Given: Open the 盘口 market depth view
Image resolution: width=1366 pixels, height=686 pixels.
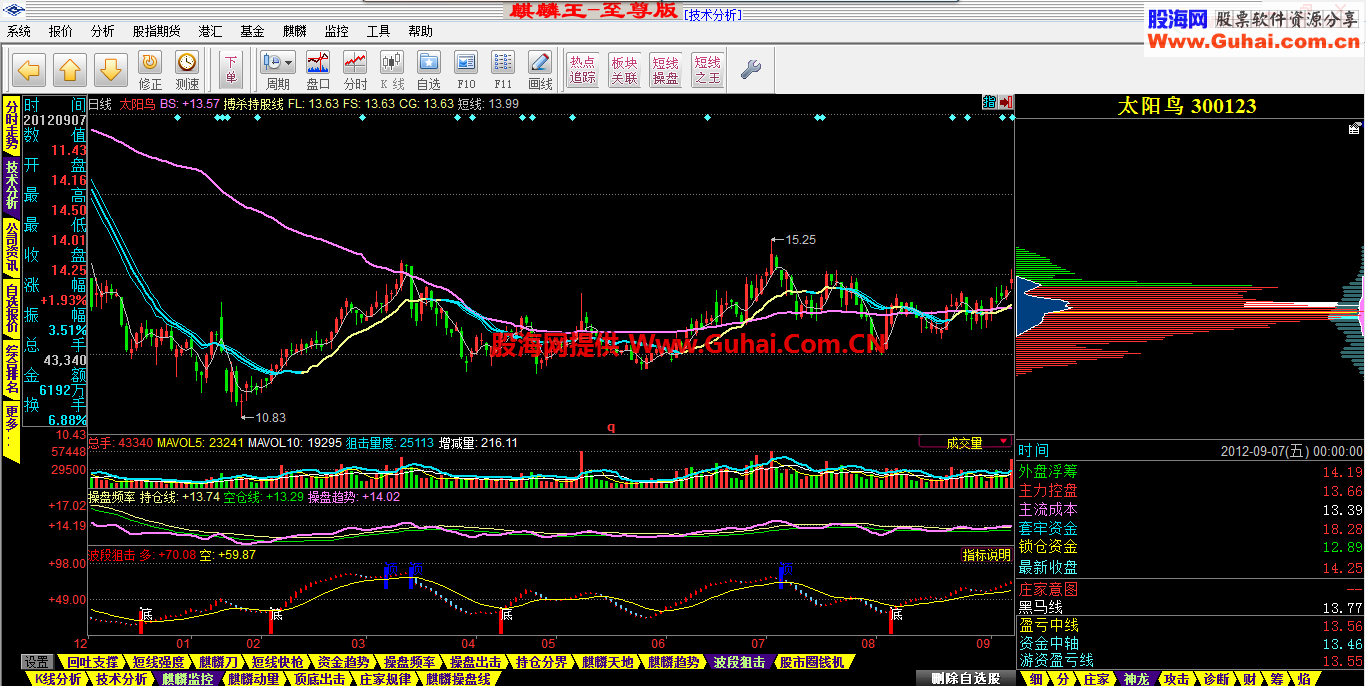Looking at the screenshot, I should pos(318,70).
